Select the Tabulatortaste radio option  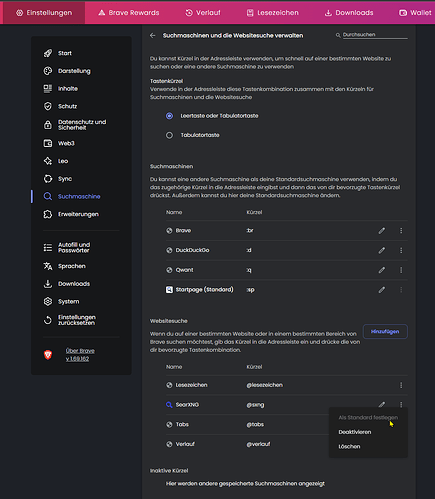169,135
